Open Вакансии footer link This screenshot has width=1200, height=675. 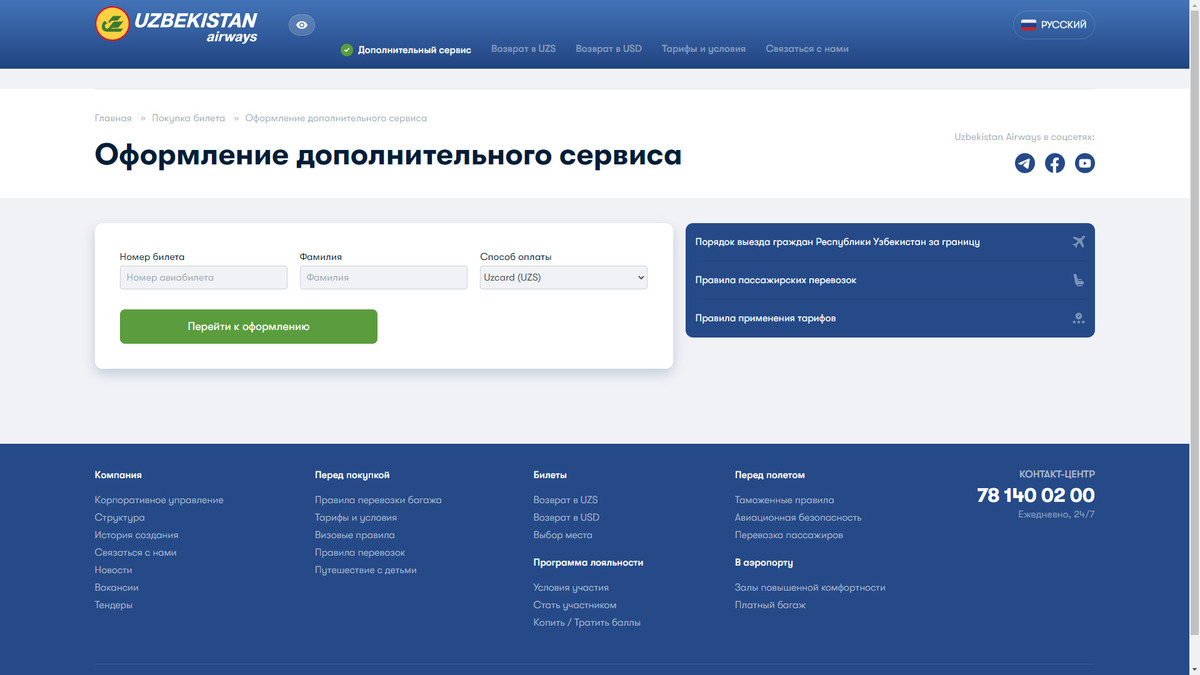point(117,588)
